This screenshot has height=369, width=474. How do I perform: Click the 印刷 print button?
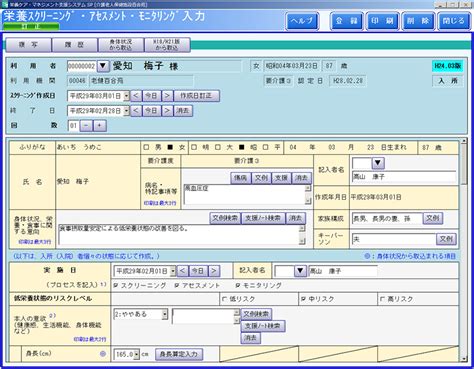pyautogui.click(x=382, y=21)
